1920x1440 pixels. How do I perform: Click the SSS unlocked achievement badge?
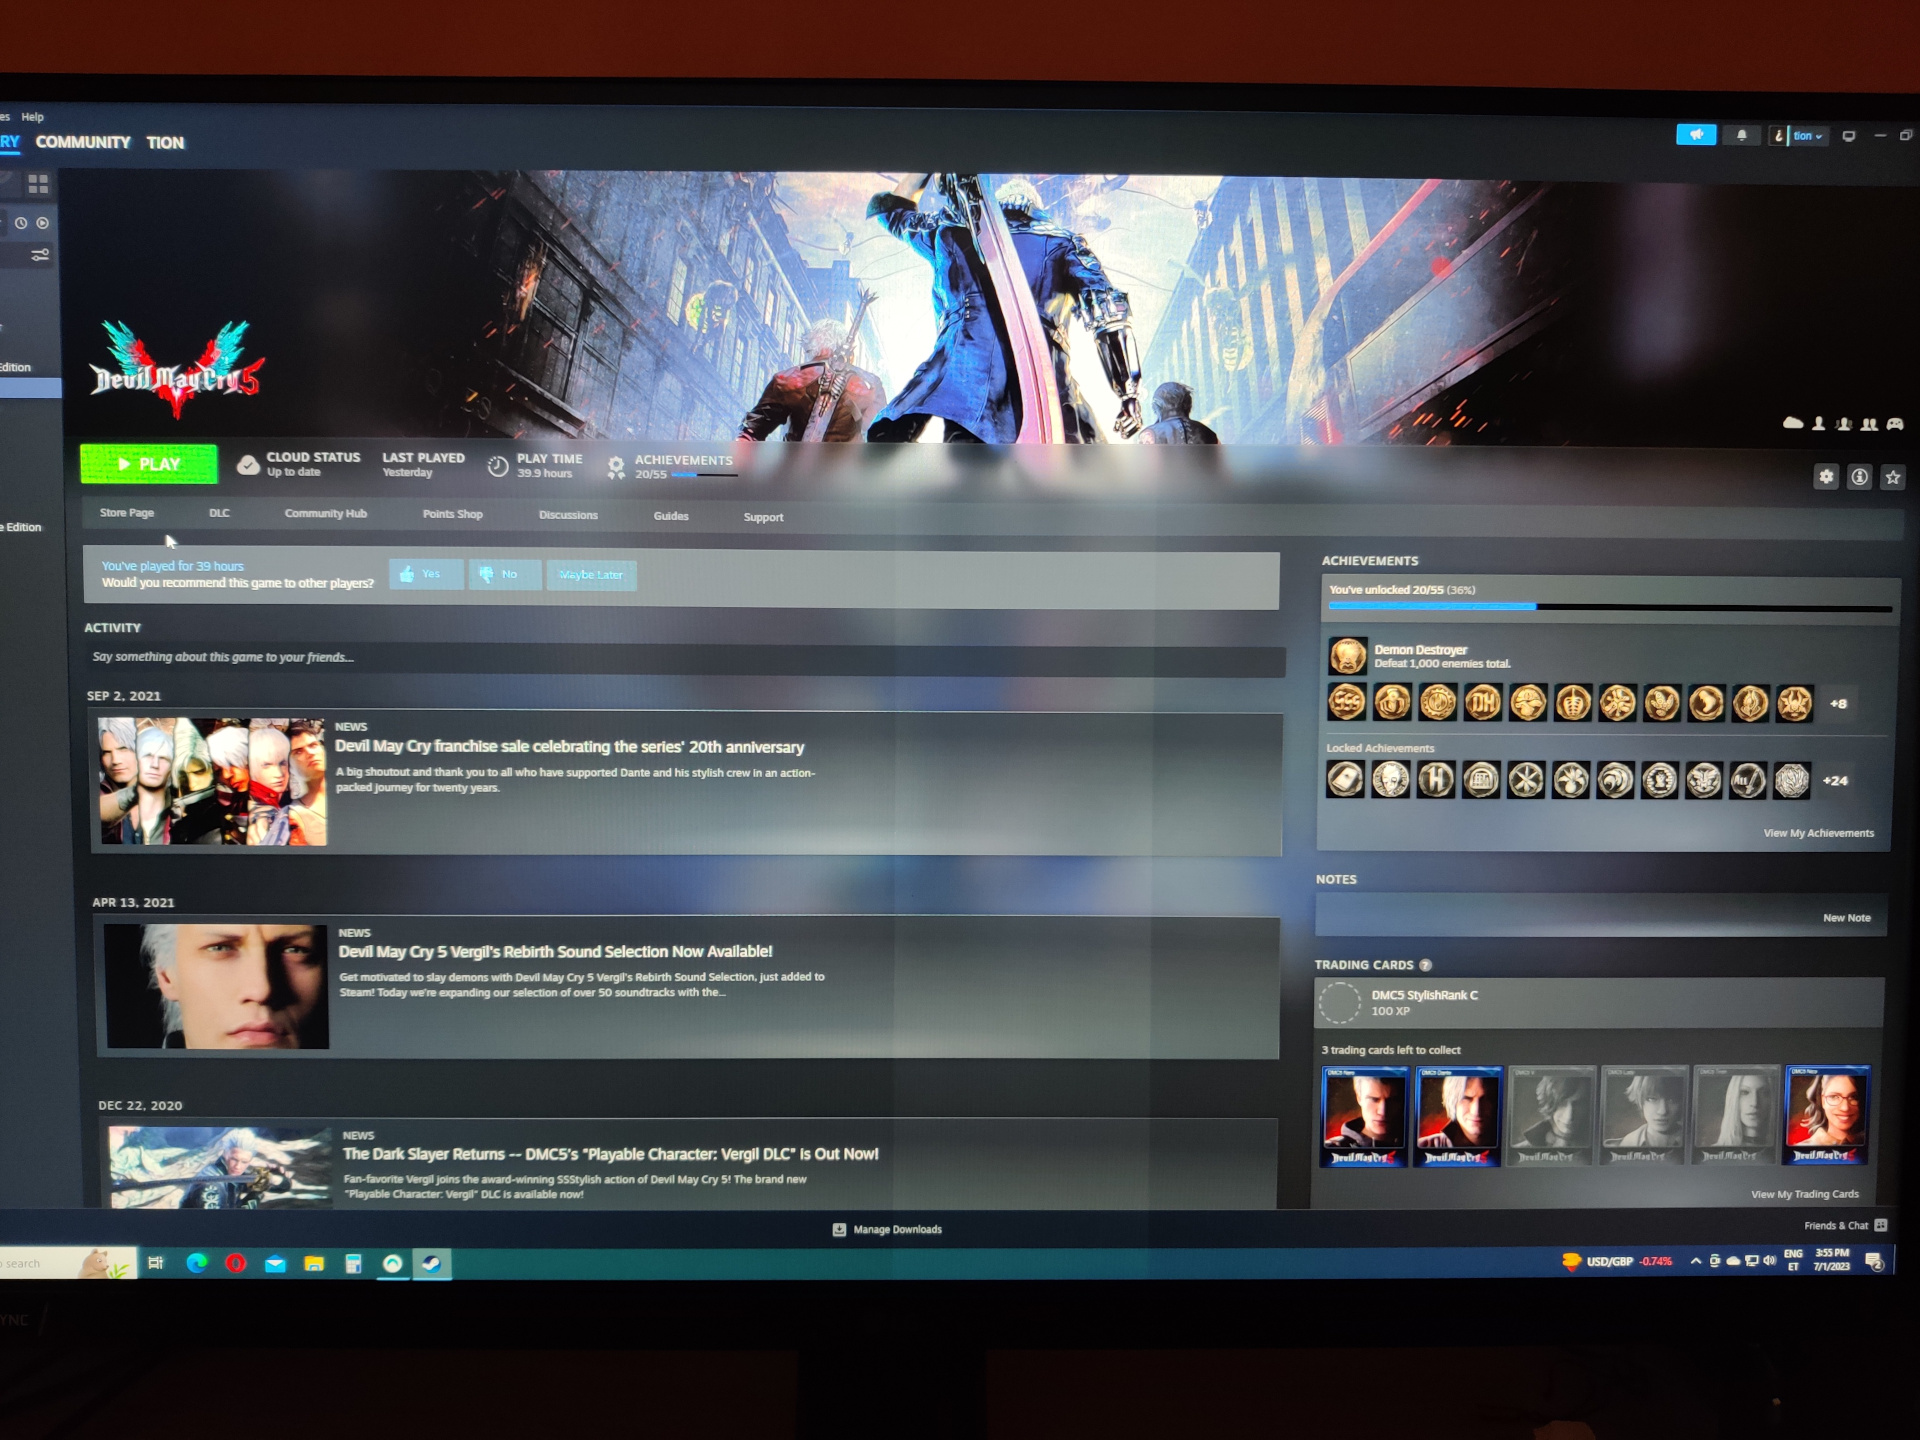[1346, 703]
